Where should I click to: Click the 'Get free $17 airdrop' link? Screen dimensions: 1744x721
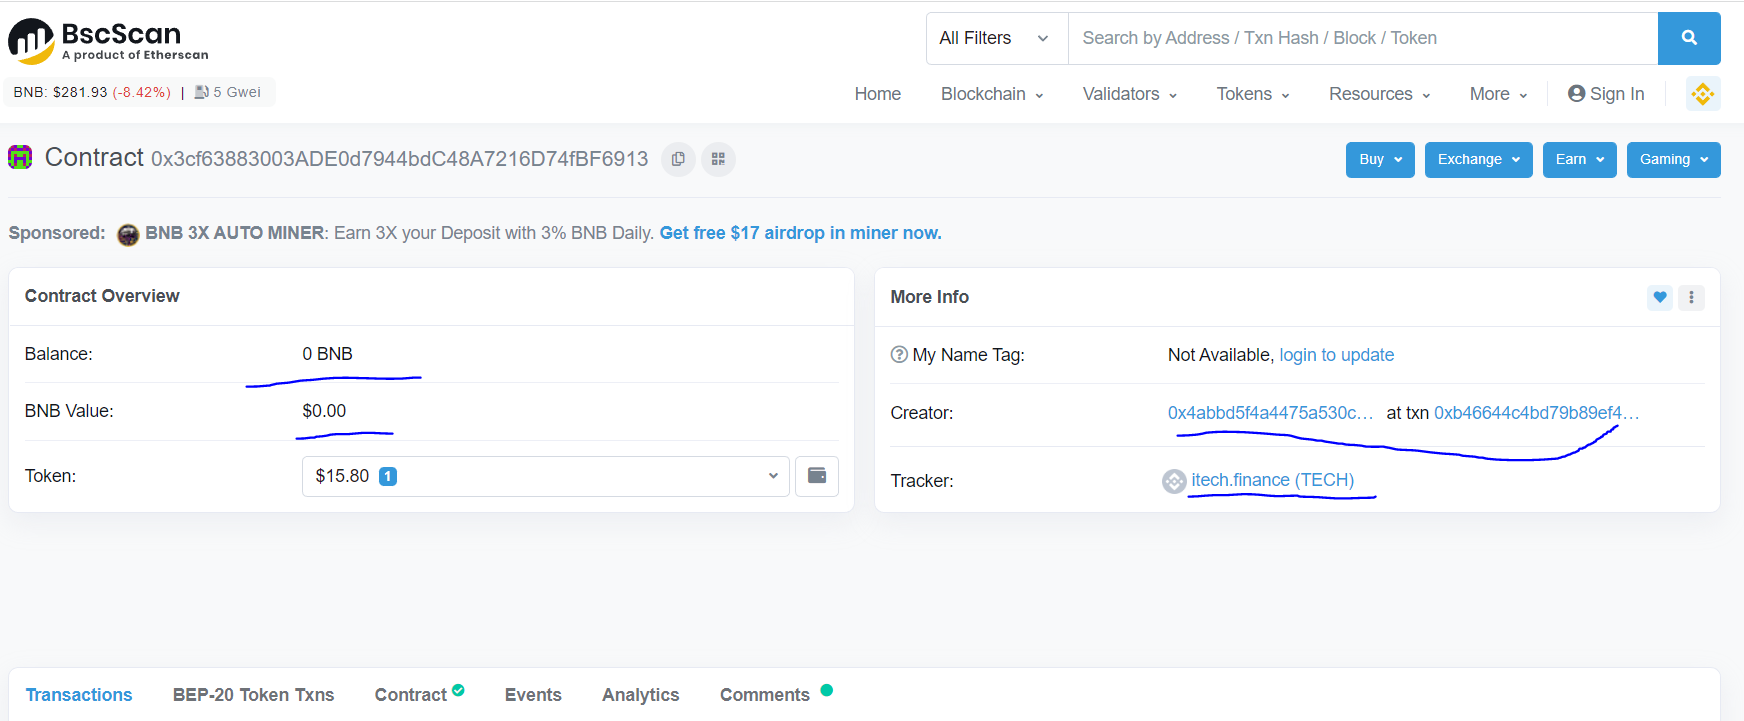coord(801,233)
